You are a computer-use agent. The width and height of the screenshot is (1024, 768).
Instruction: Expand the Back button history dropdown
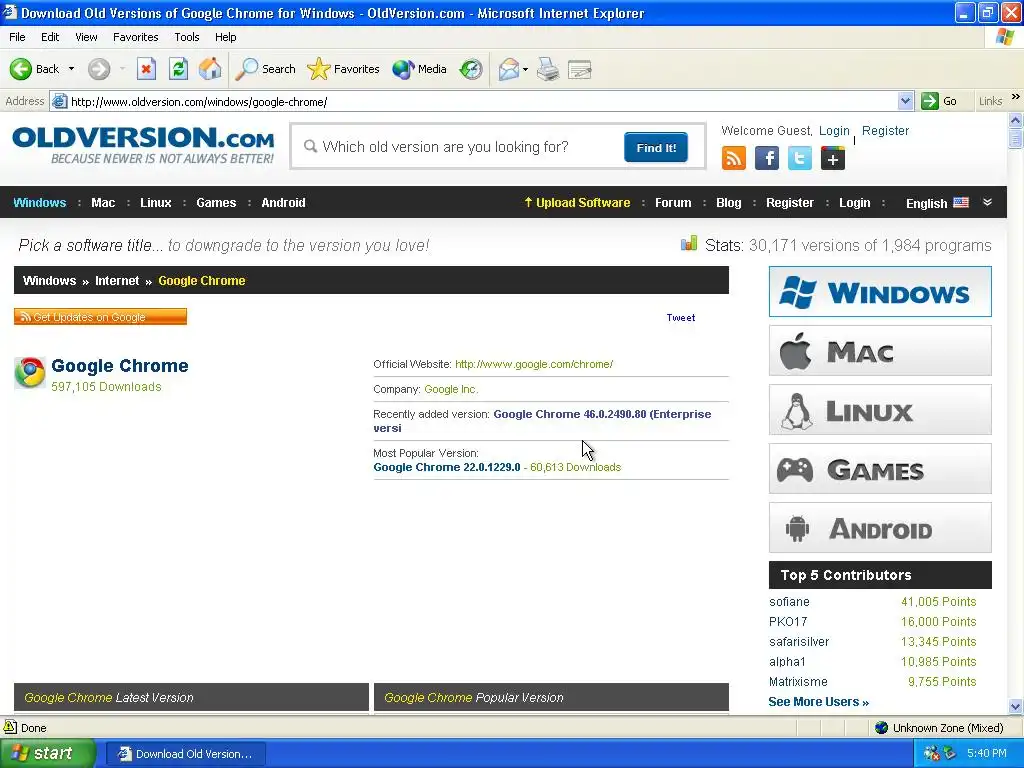point(71,69)
